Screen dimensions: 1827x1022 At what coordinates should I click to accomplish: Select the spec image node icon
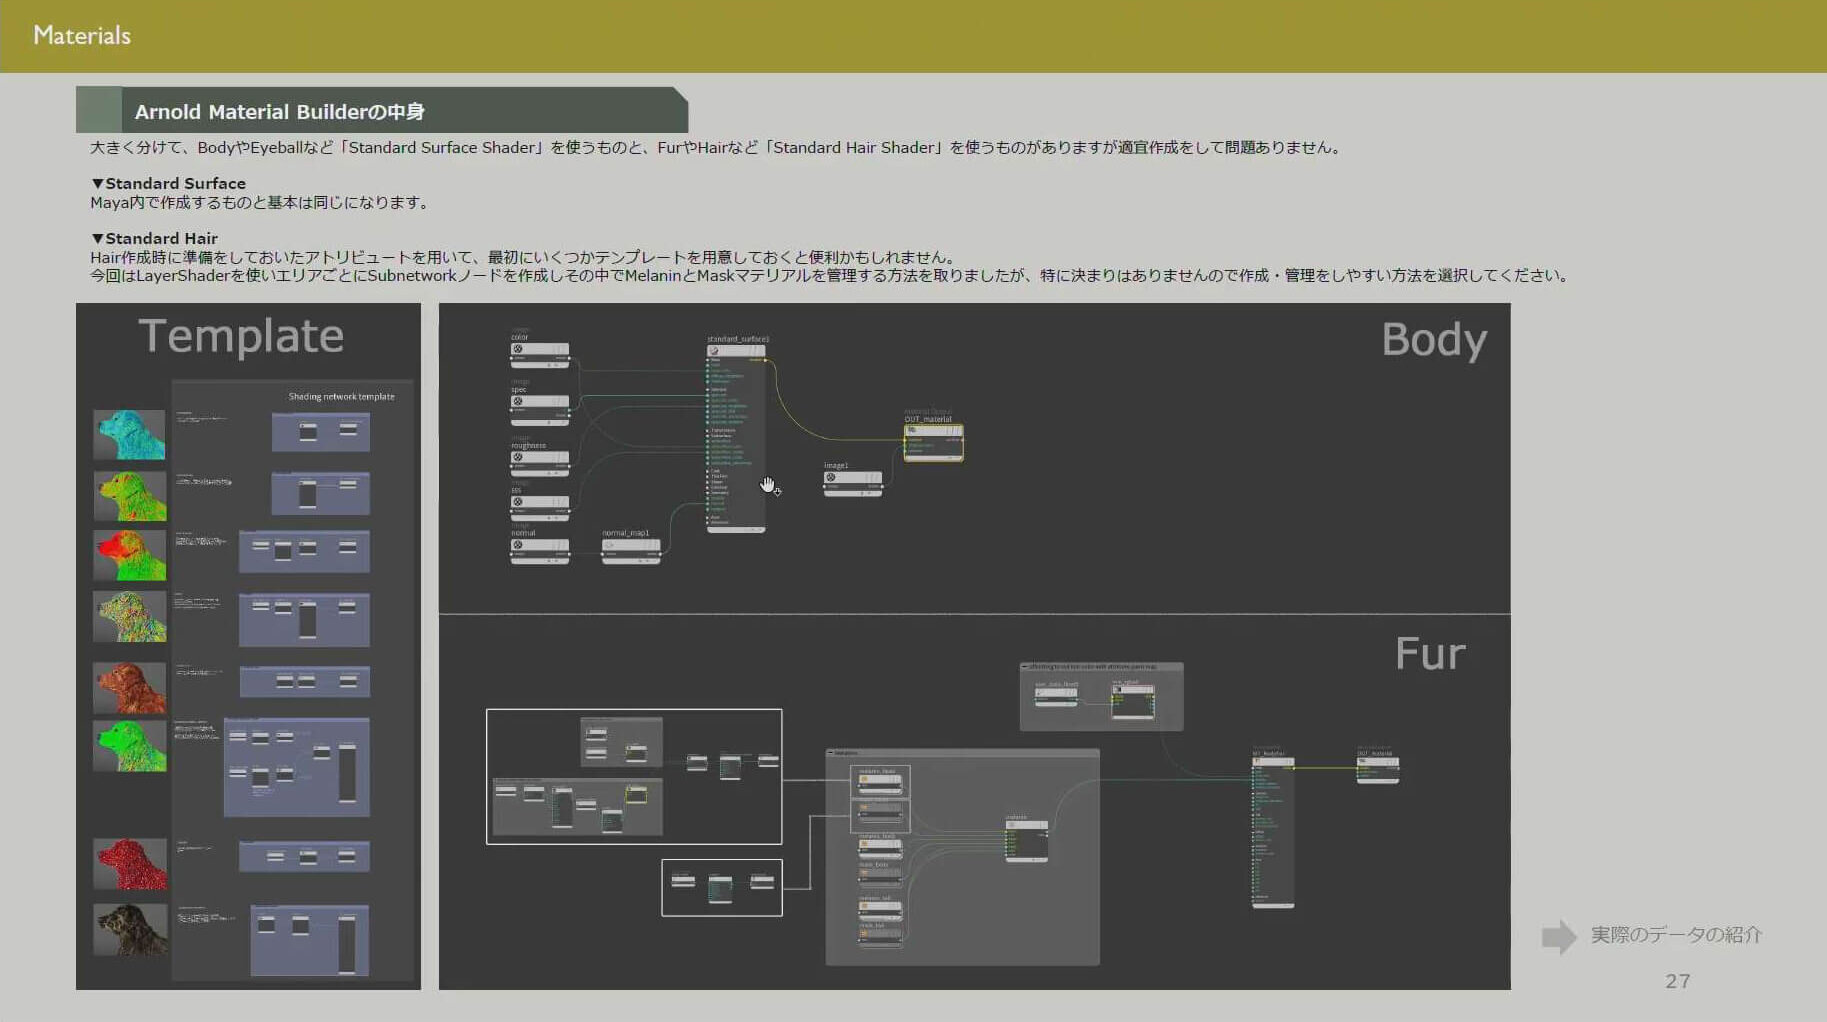518,402
